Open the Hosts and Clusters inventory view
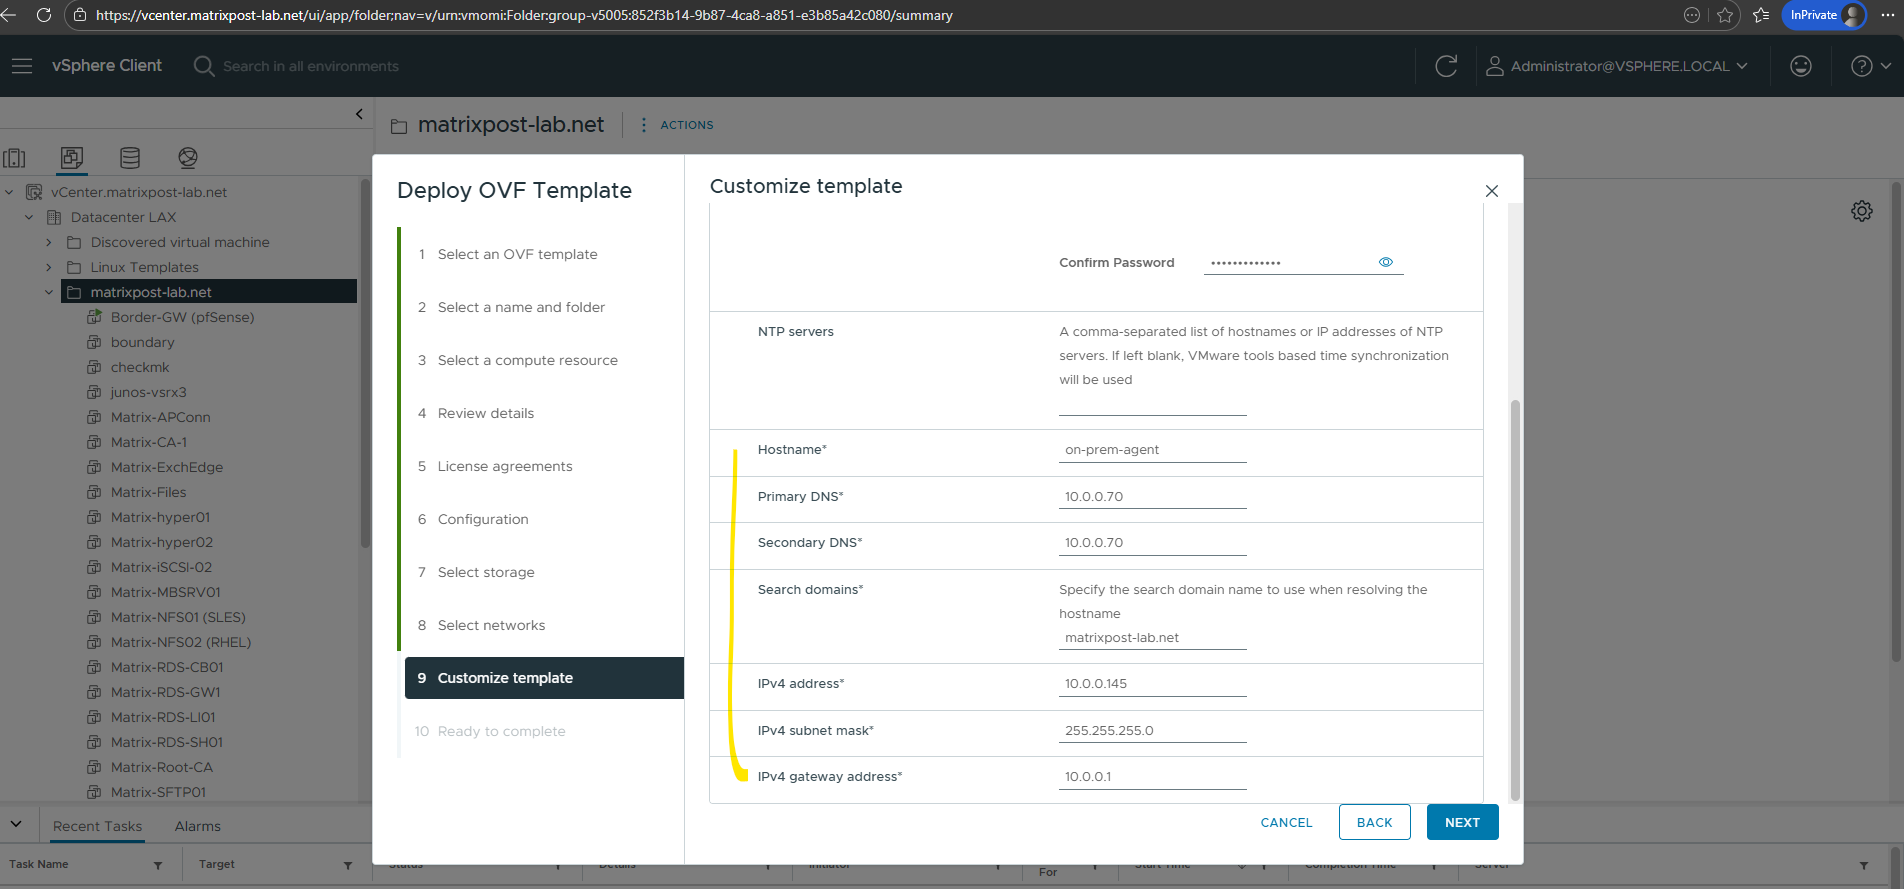The height and width of the screenshot is (889, 1904). (15, 158)
